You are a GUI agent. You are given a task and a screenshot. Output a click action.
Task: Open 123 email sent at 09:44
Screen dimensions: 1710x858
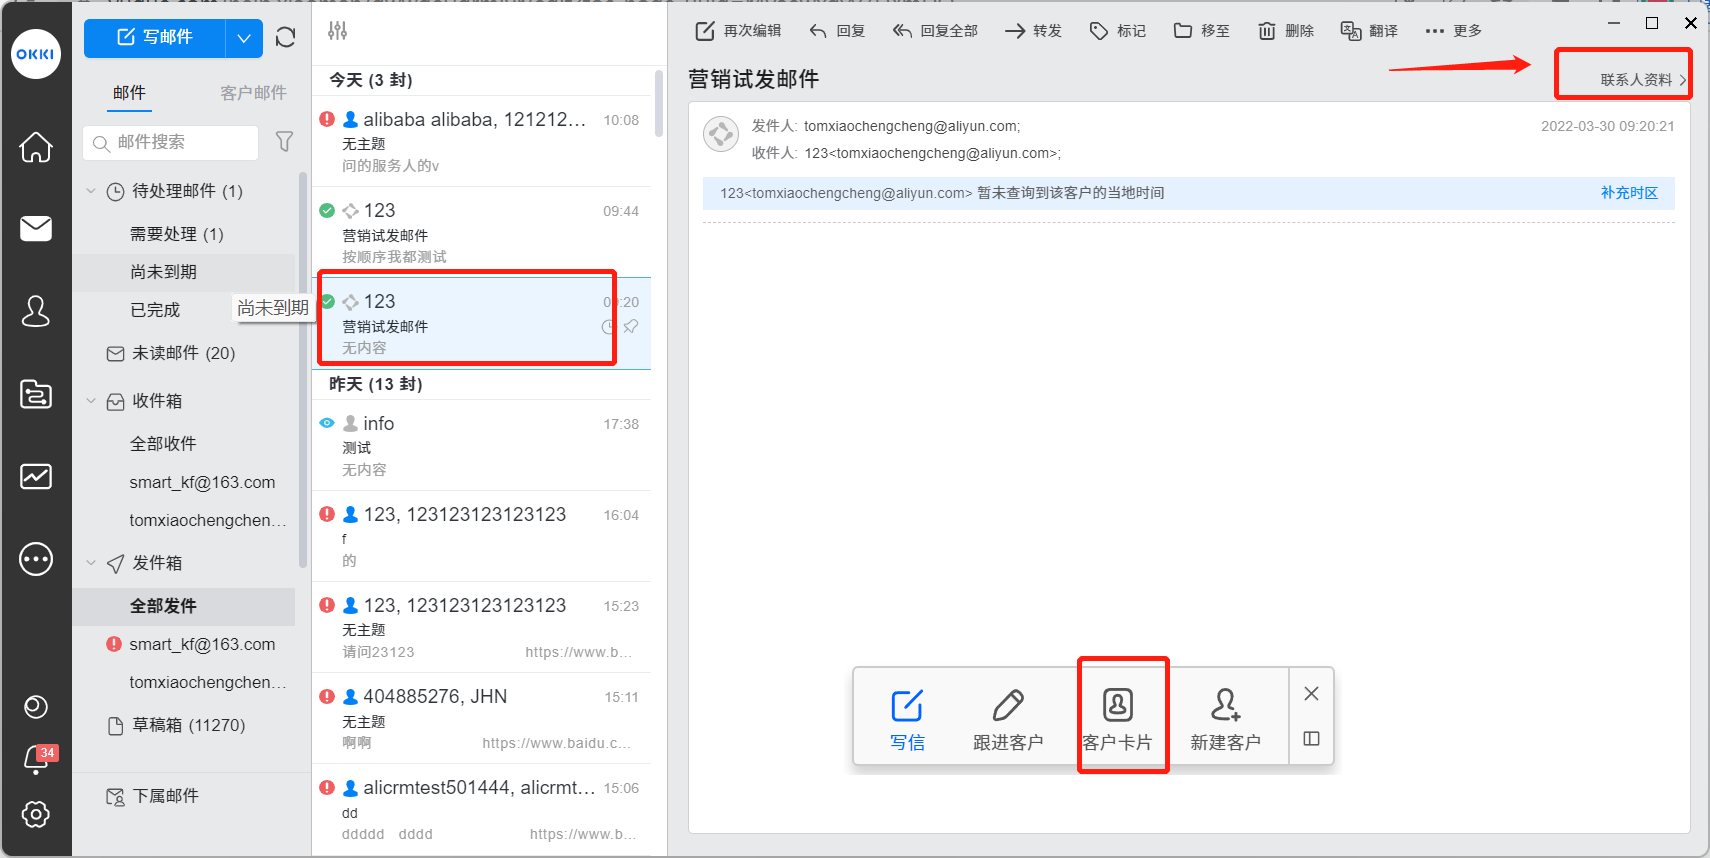(482, 232)
